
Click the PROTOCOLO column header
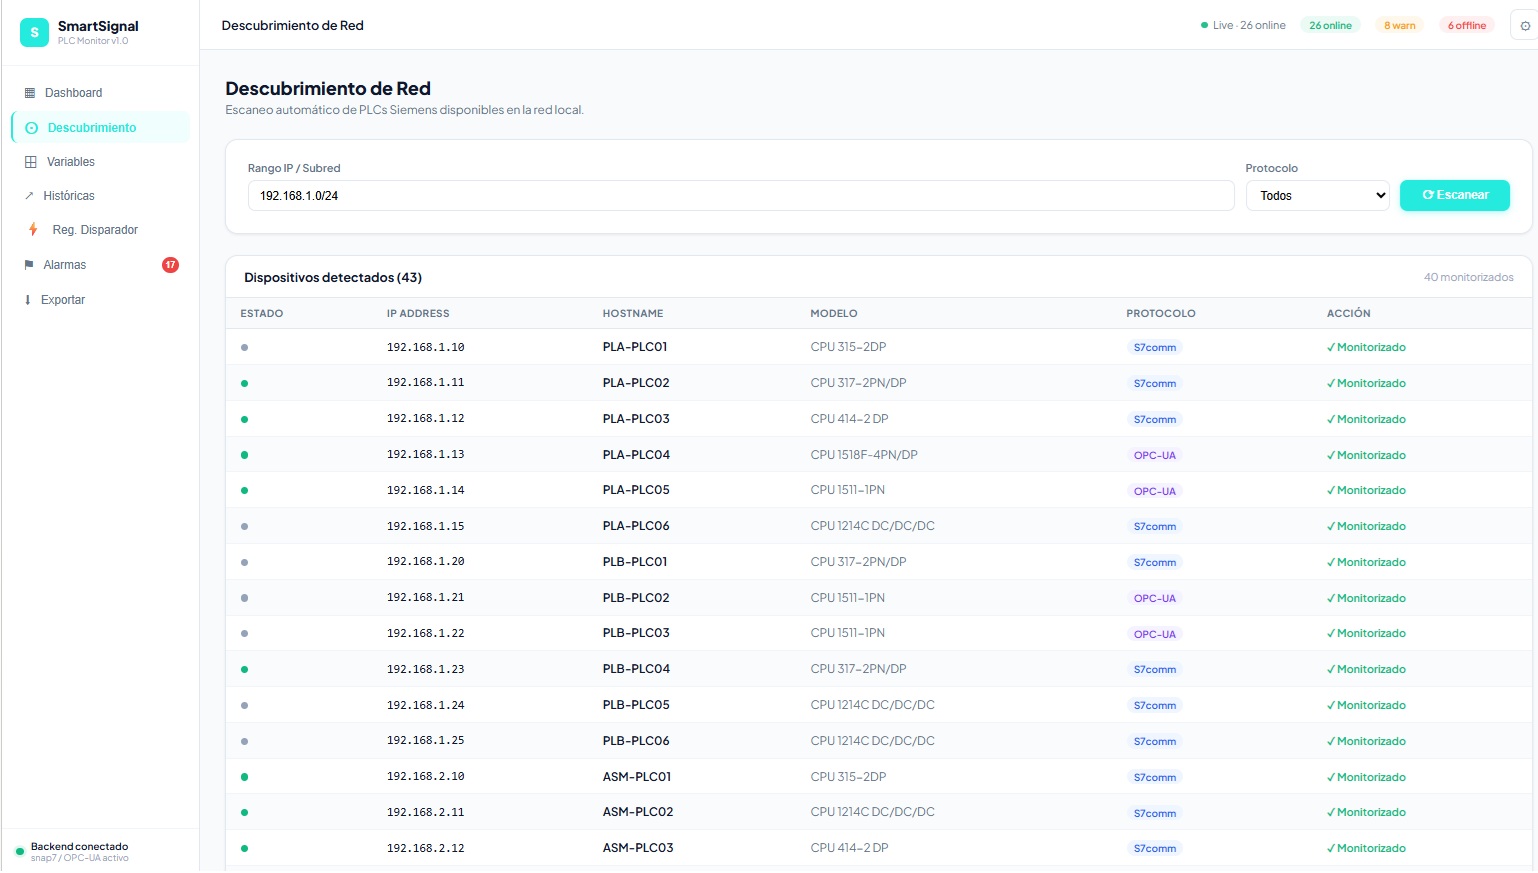1161,314
